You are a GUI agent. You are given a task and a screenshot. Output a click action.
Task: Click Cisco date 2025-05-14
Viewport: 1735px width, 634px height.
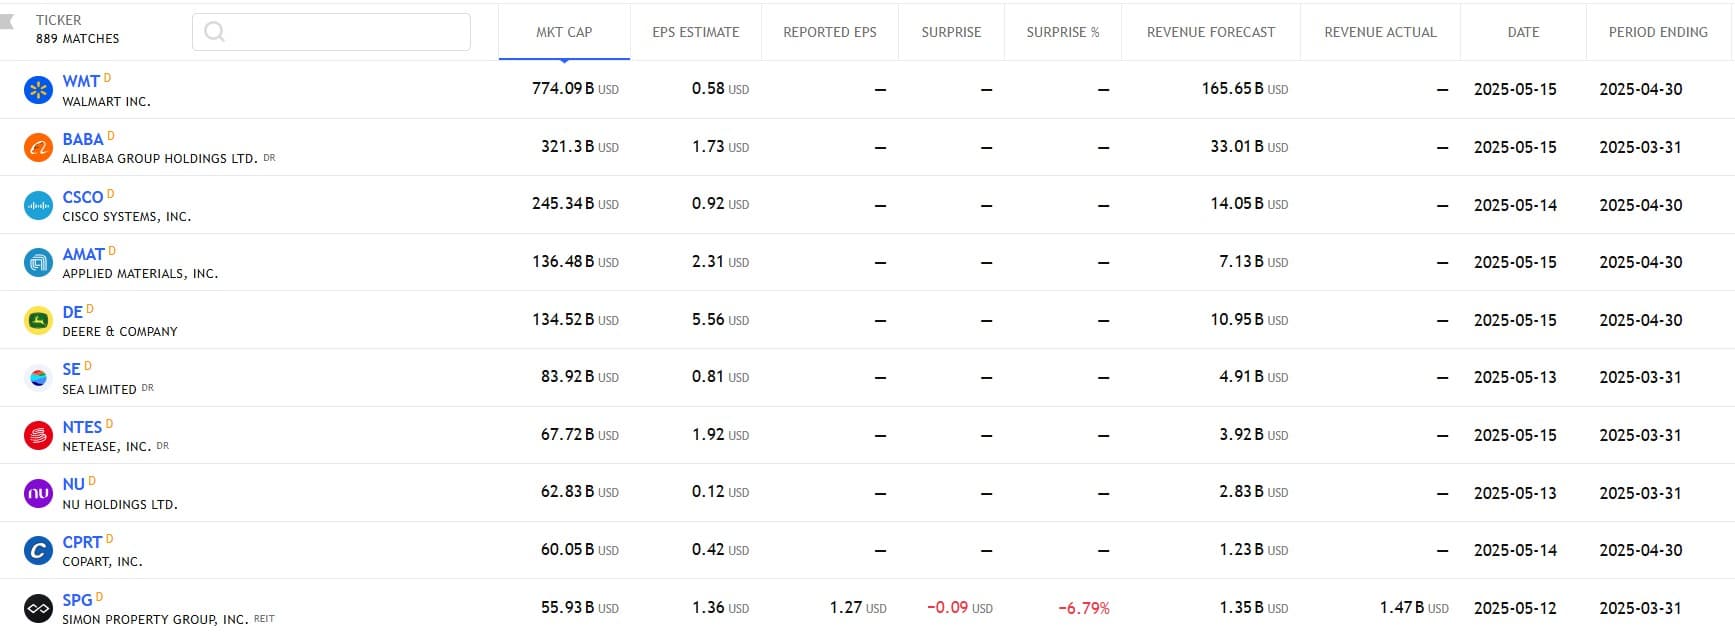(1515, 205)
